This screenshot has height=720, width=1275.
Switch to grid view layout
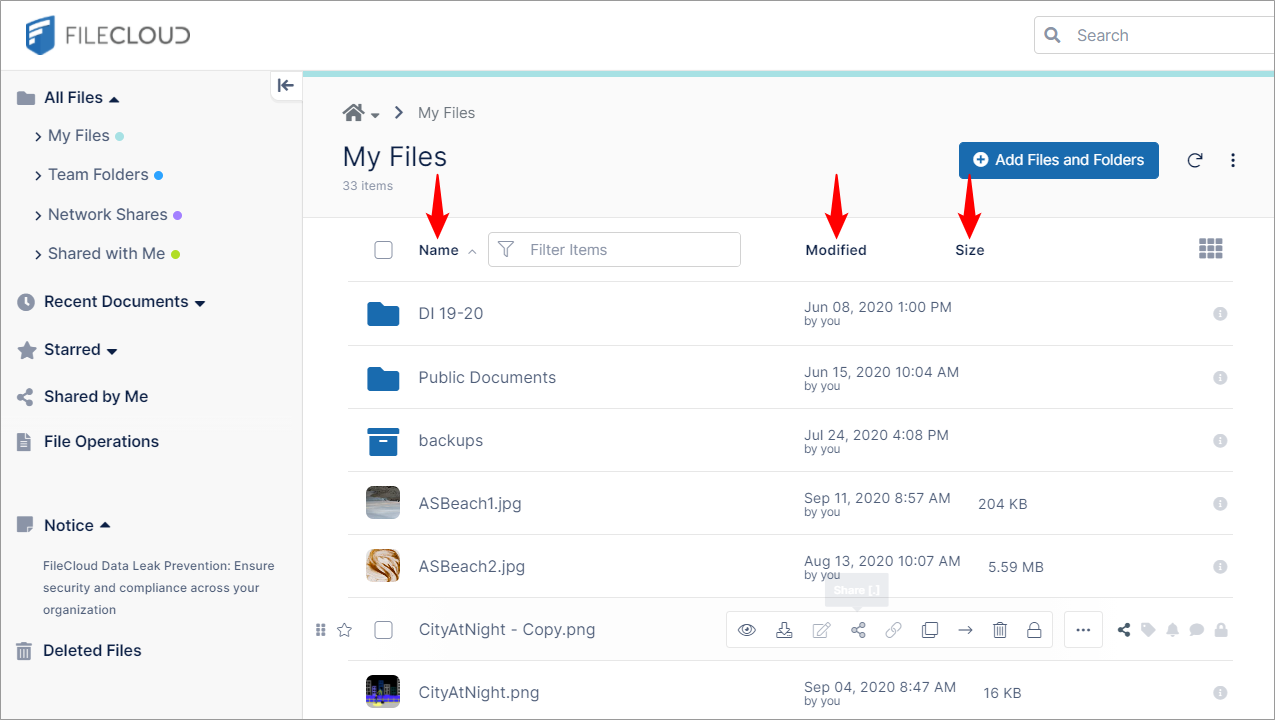[1210, 249]
